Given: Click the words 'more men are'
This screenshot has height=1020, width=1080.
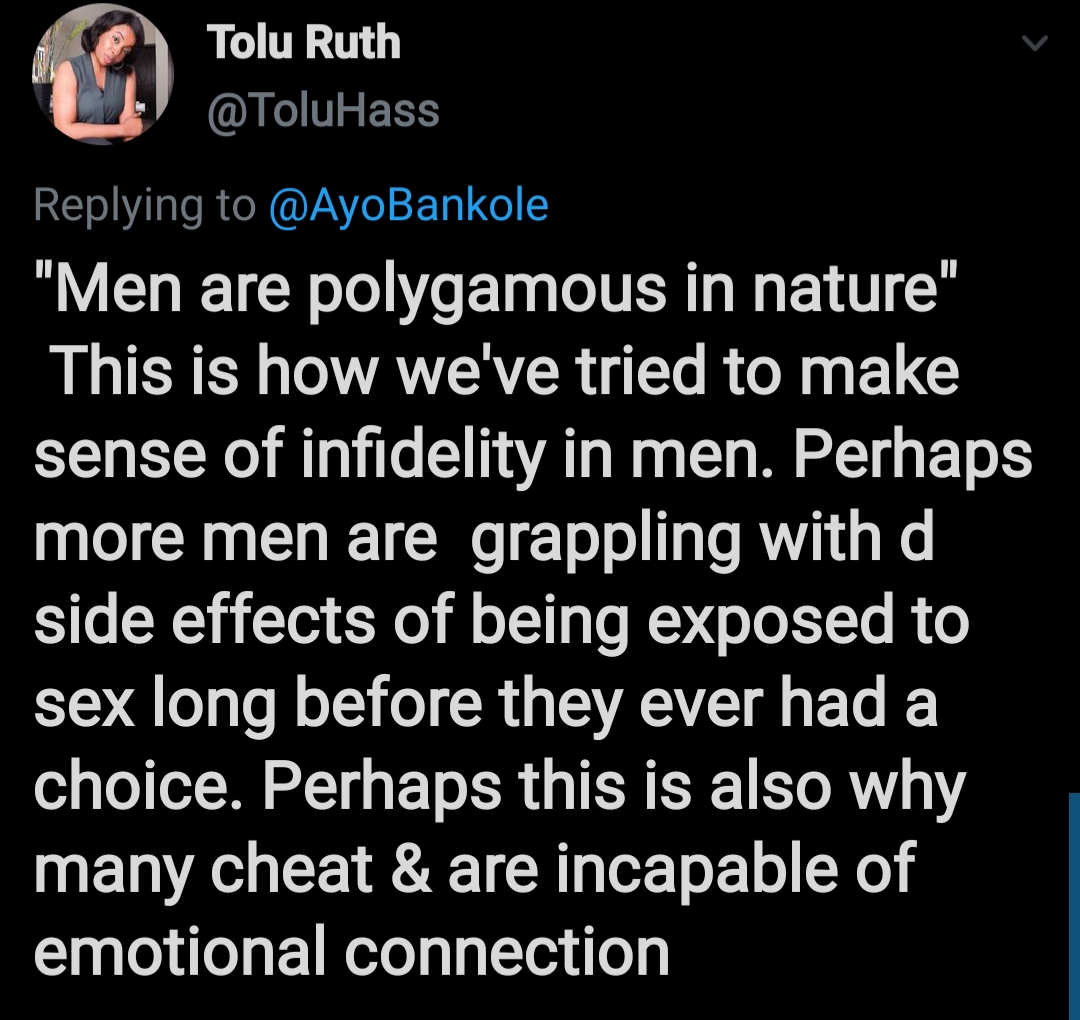Looking at the screenshot, I should 235,539.
